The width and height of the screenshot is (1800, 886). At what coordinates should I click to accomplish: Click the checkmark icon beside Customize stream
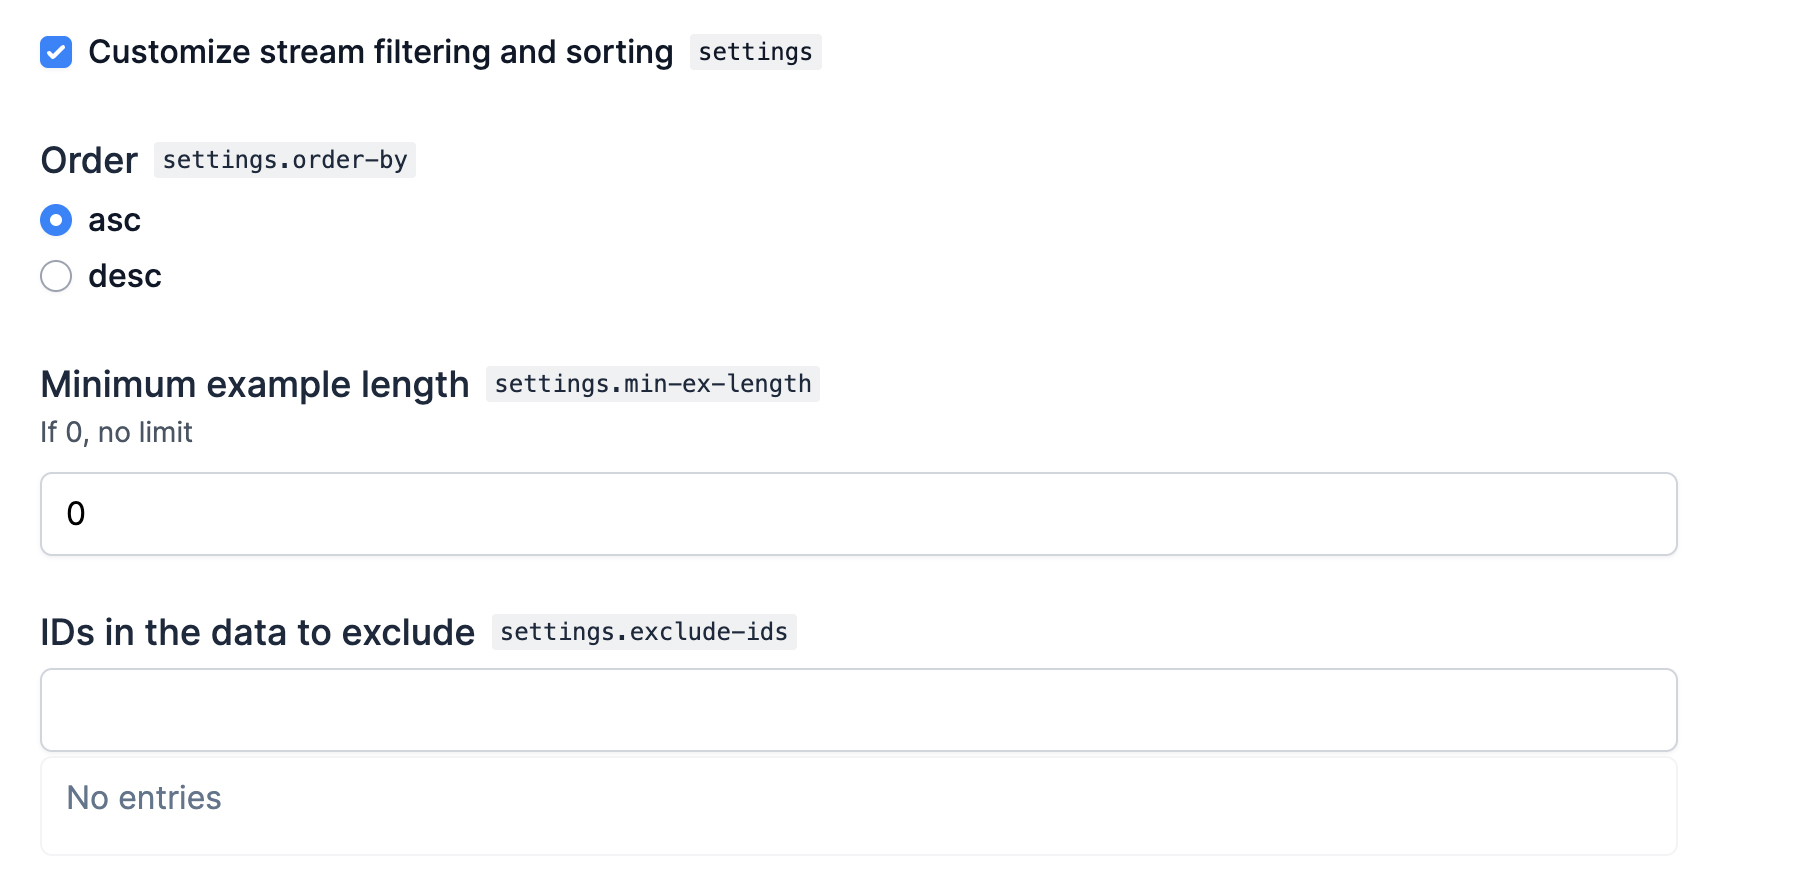[x=56, y=52]
